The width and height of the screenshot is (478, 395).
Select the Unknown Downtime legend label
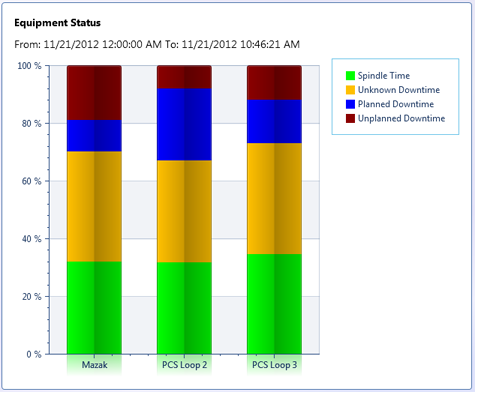pos(399,90)
